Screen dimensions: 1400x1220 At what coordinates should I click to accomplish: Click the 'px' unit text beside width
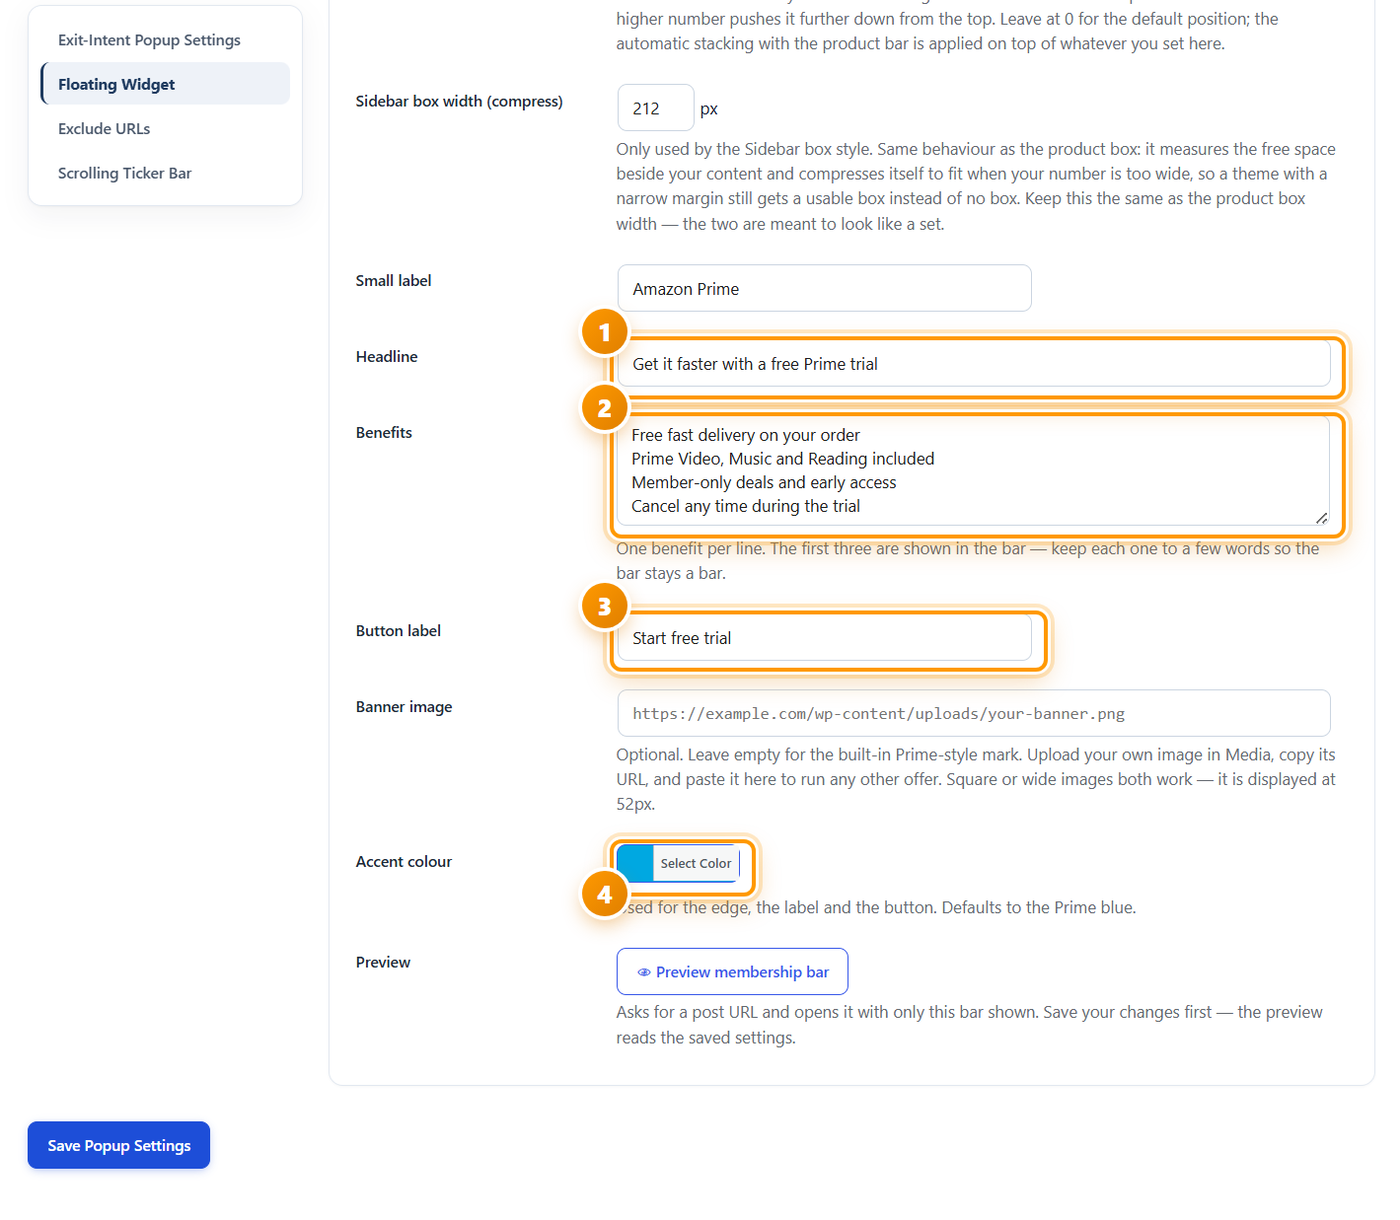pyautogui.click(x=709, y=109)
